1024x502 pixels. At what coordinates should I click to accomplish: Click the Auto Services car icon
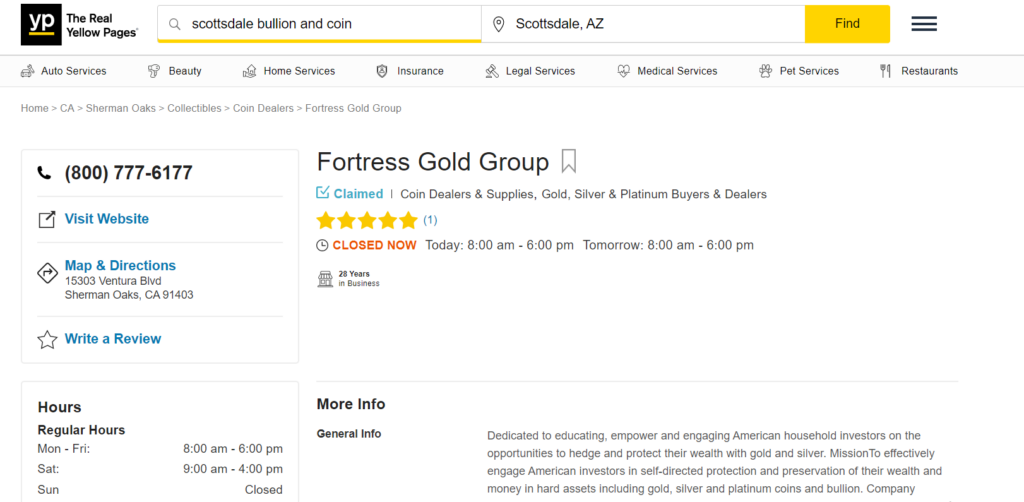point(27,71)
